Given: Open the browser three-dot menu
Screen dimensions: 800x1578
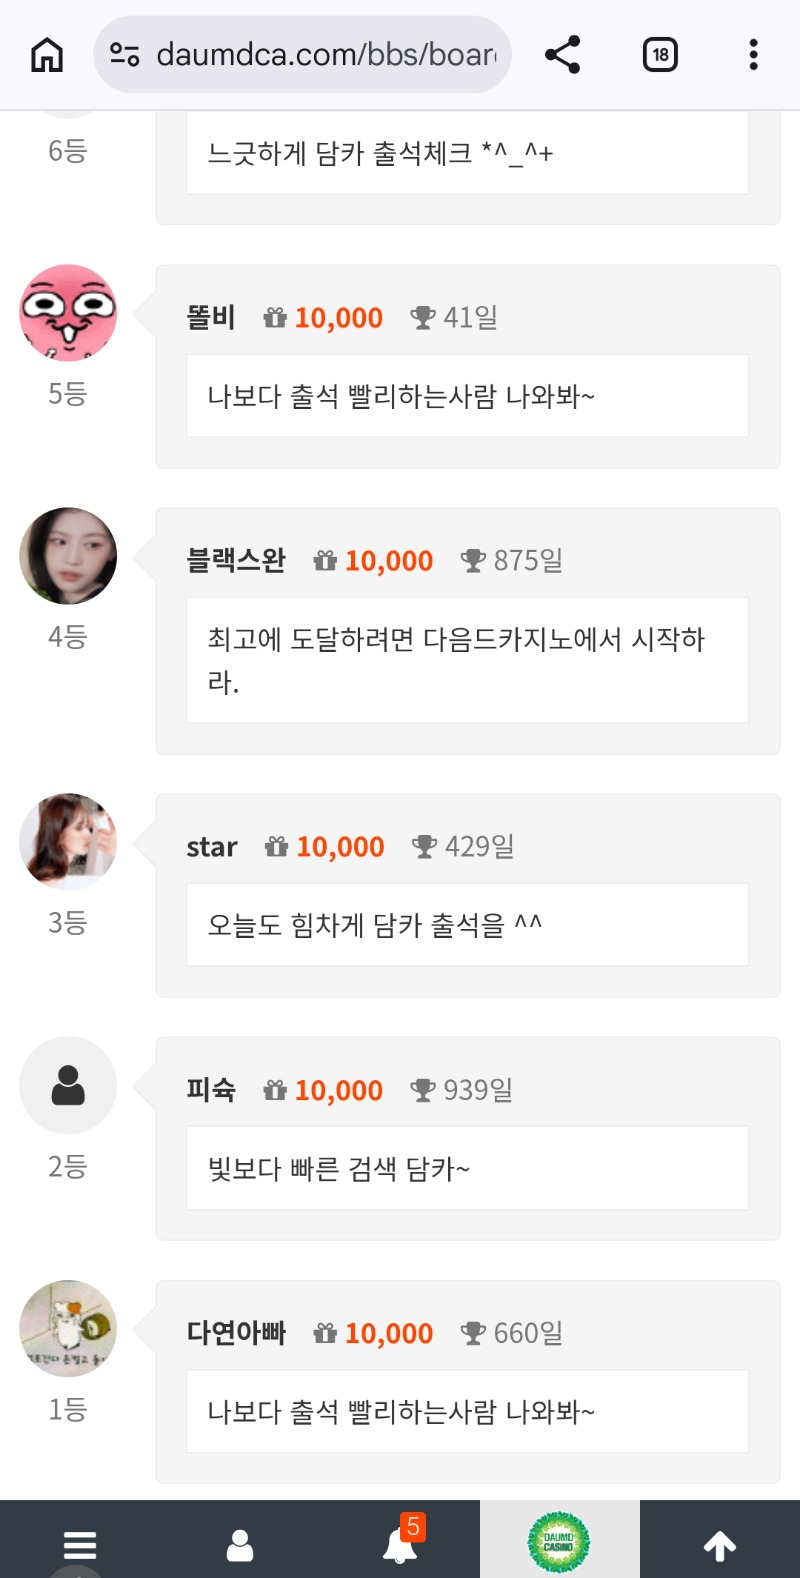Looking at the screenshot, I should coord(753,55).
